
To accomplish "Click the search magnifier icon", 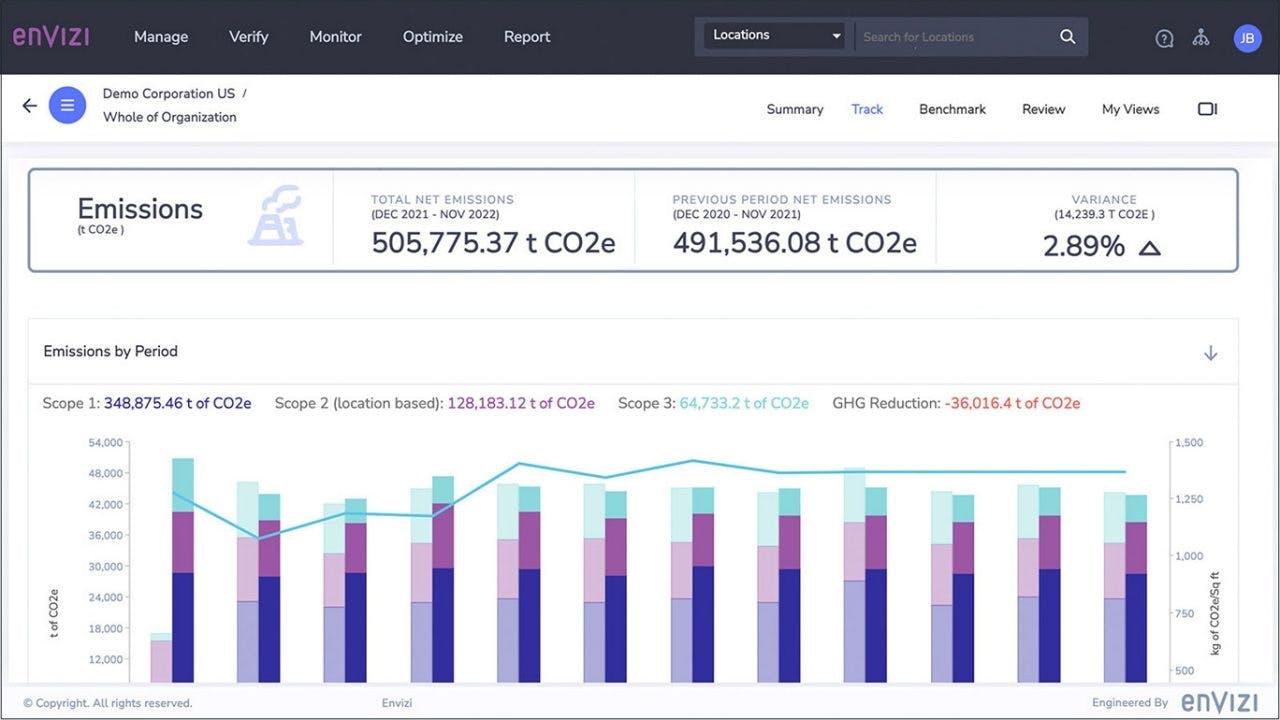I will (x=1067, y=36).
